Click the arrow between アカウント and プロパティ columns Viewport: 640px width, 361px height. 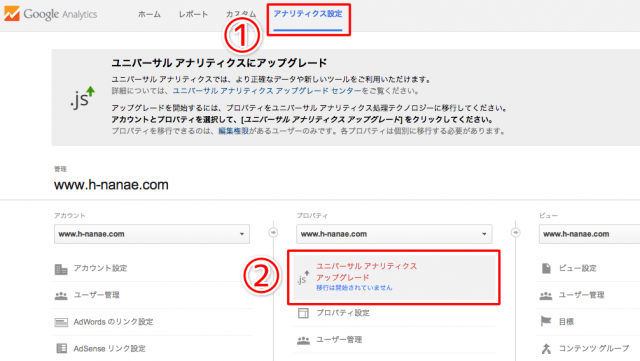(x=273, y=232)
